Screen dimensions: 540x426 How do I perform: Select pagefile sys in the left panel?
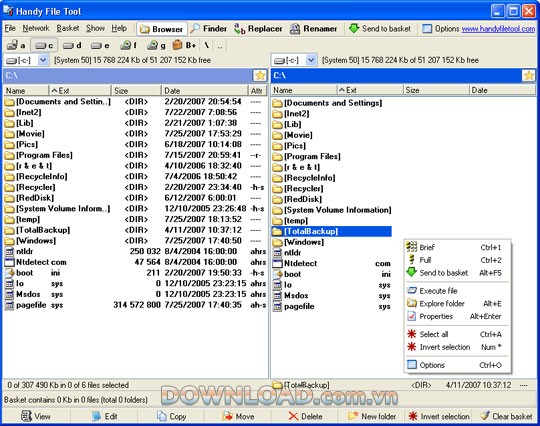[x=135, y=305]
